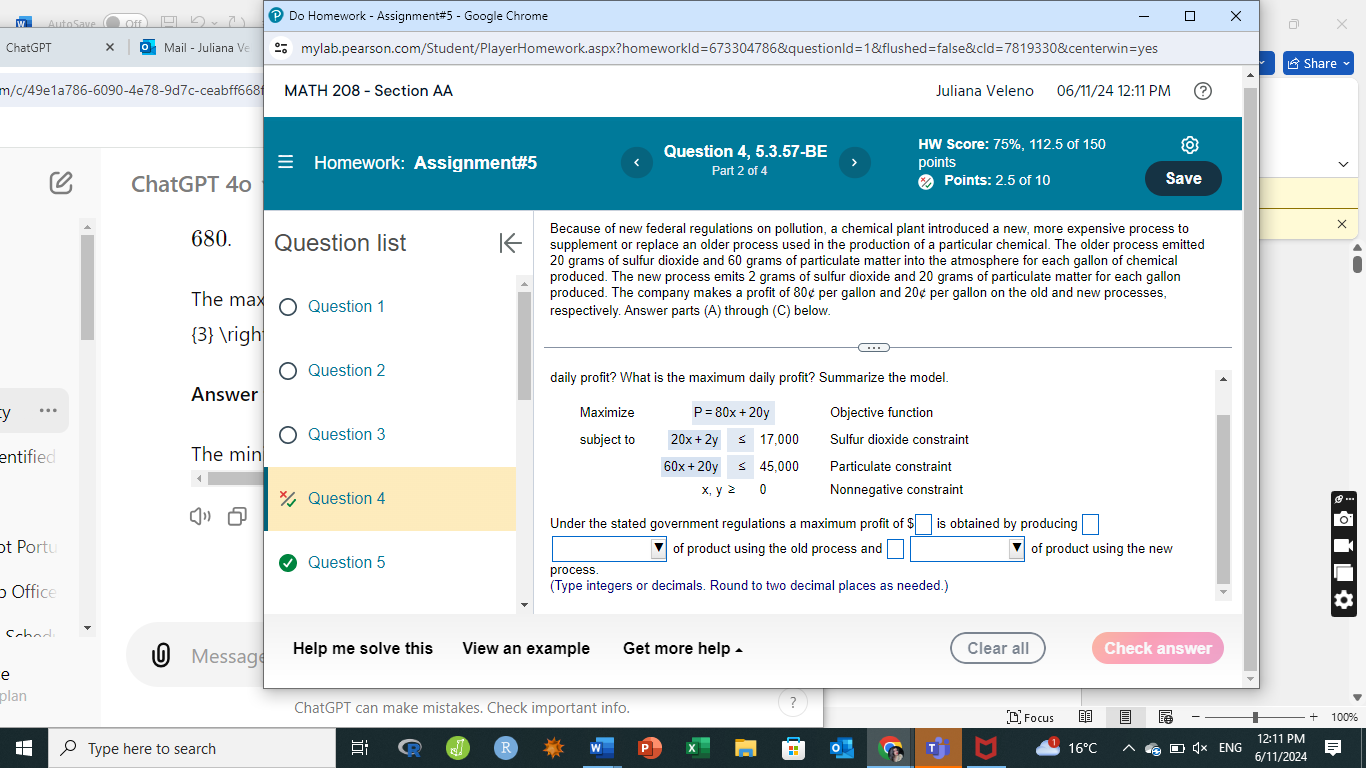This screenshot has width=1366, height=768.
Task: Start a video recording from the side capture toolbar
Action: [1343, 545]
